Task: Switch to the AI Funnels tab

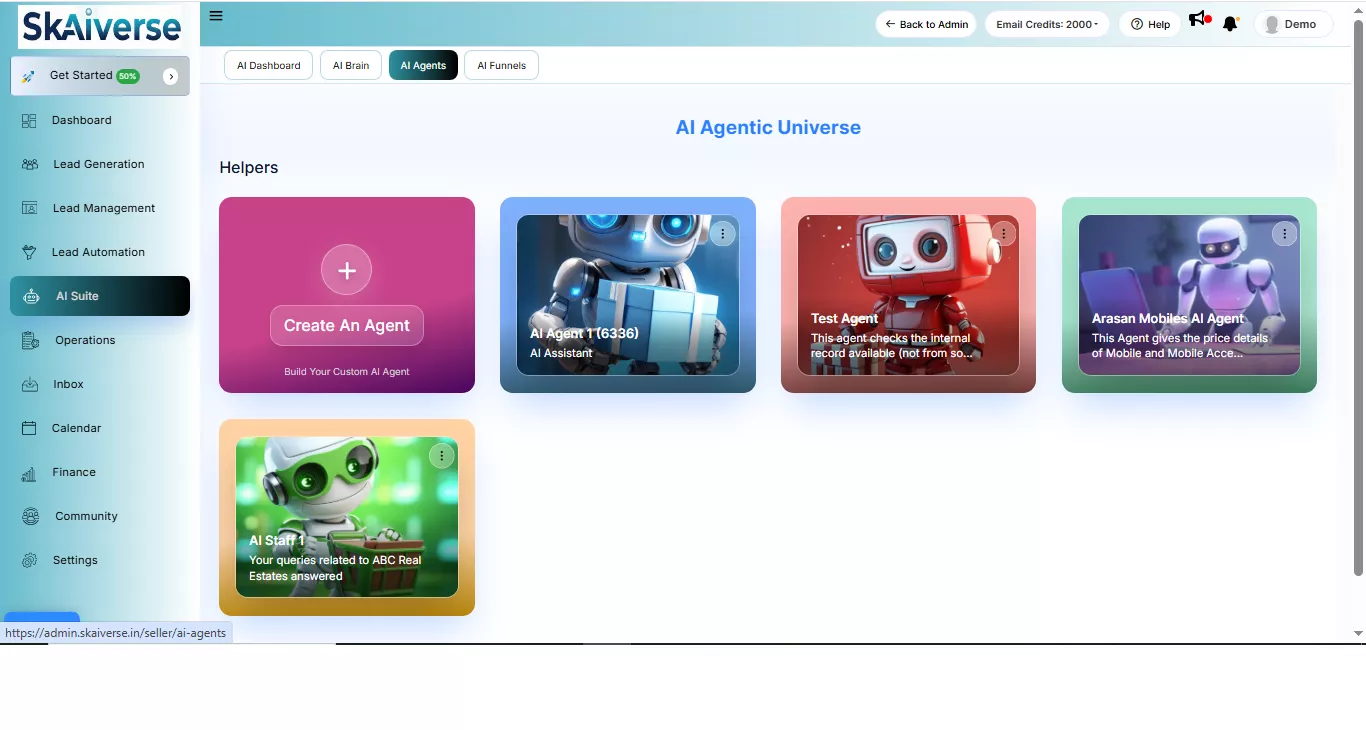Action: coord(501,66)
